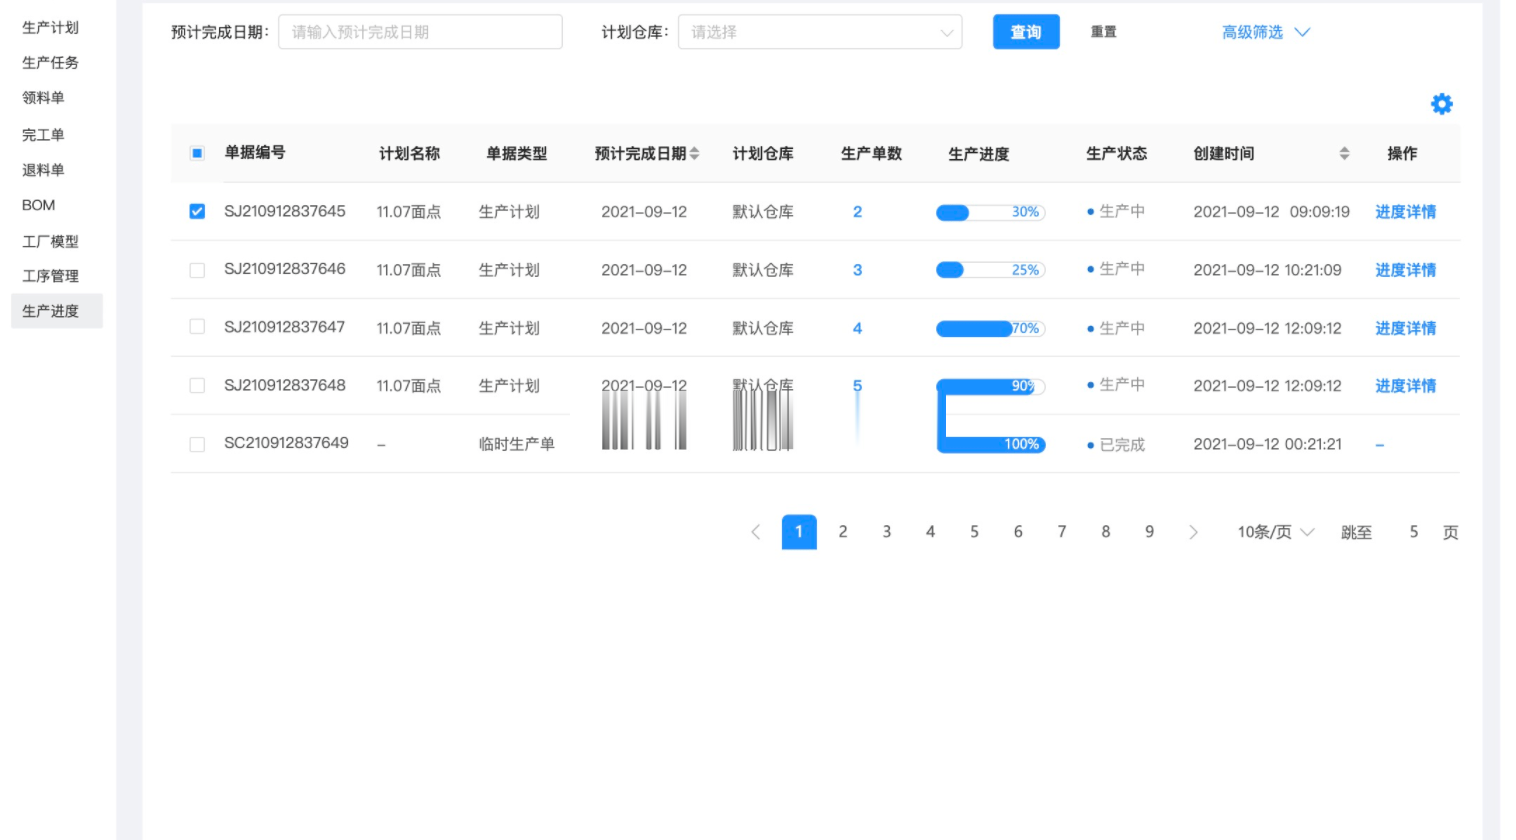
Task: Click 生产单数 link 4 for SJ210912837647
Action: [x=857, y=328]
